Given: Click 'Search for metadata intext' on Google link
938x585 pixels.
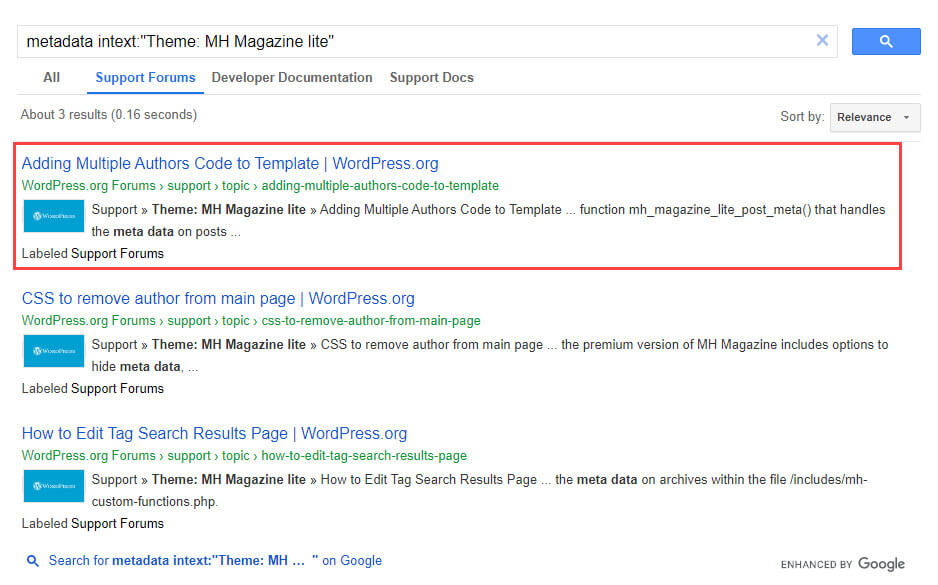Looking at the screenshot, I should coord(215,560).
